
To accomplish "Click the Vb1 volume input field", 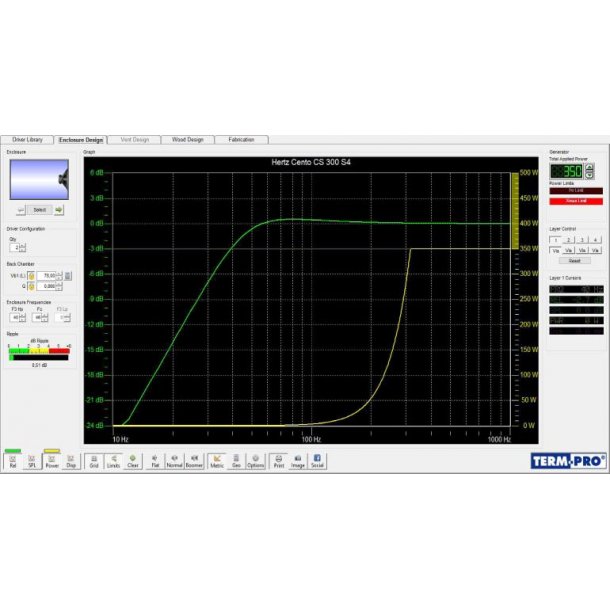I will [46, 276].
